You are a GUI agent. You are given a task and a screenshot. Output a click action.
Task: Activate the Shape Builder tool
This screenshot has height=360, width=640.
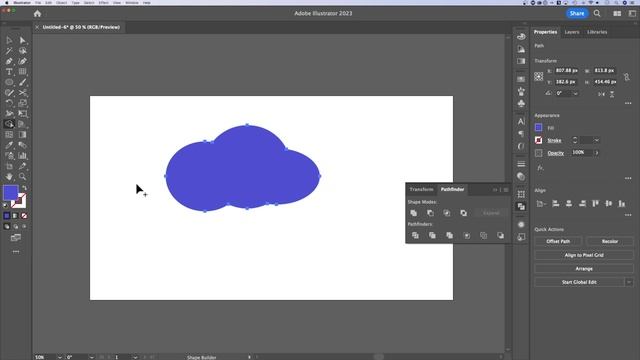(x=9, y=124)
